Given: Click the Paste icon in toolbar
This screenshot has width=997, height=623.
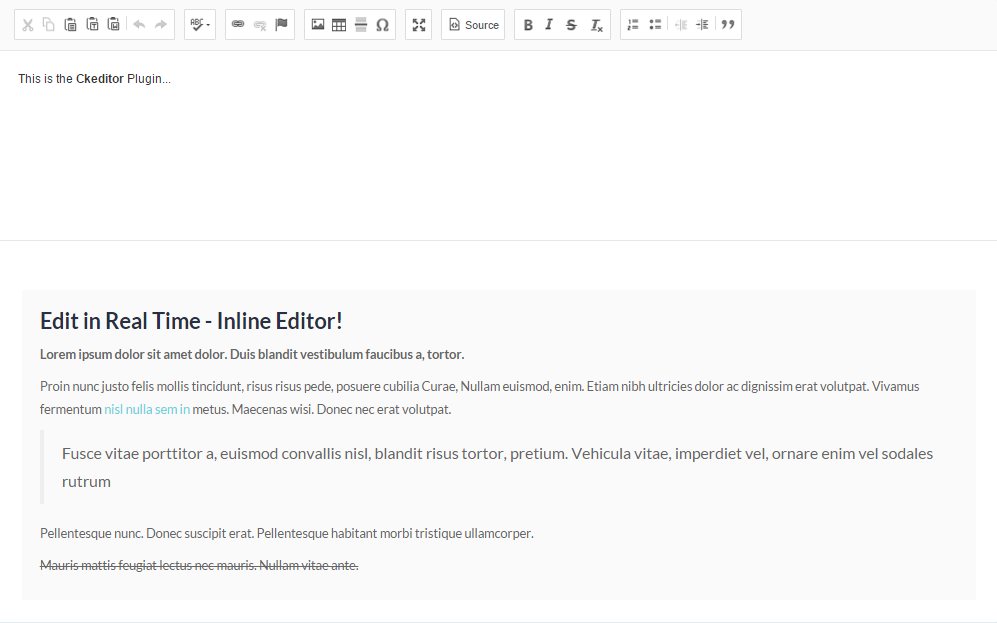Looking at the screenshot, I should [71, 25].
